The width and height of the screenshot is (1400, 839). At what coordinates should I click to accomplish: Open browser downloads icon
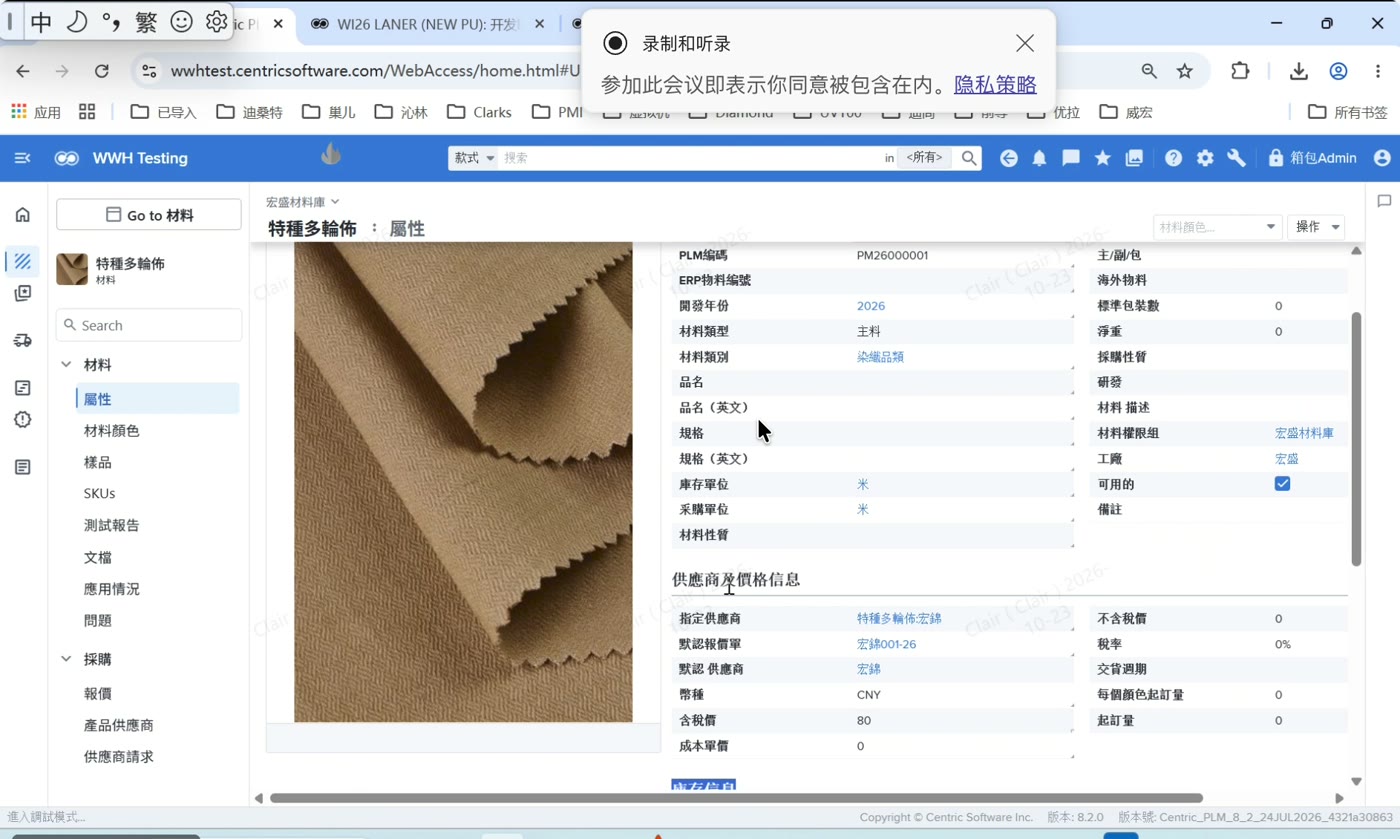tap(1298, 71)
